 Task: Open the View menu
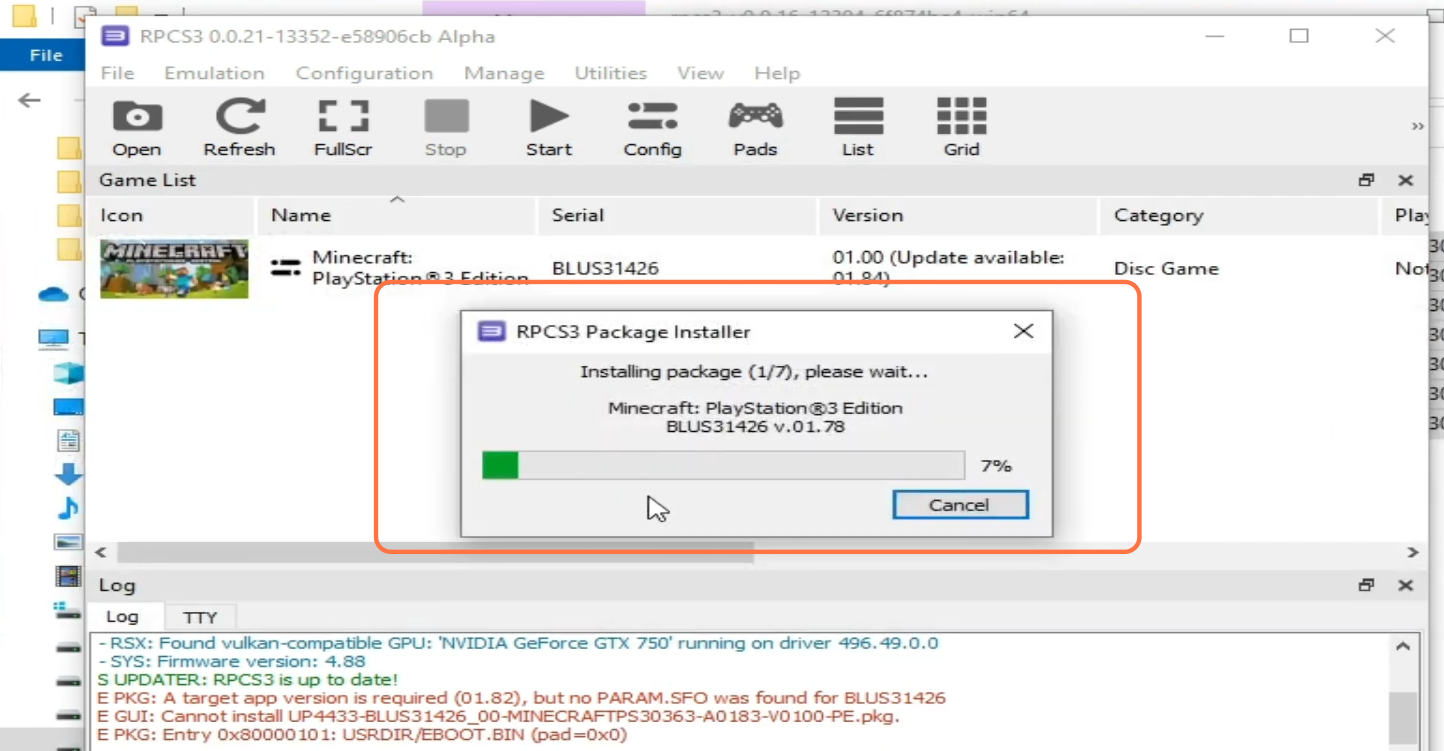click(700, 73)
